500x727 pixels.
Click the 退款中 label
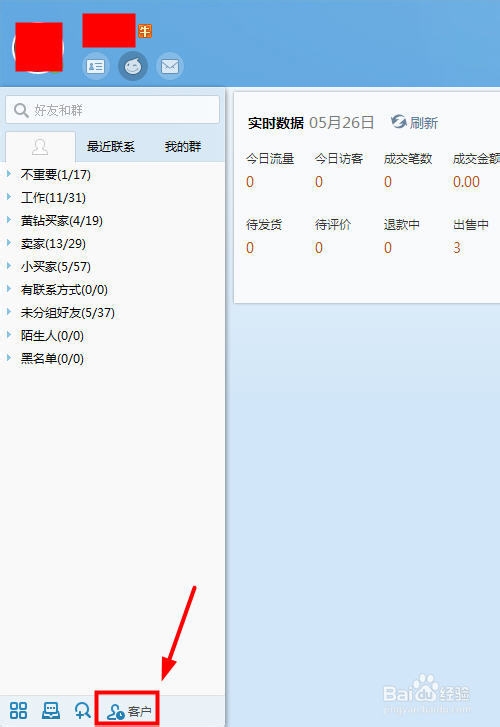point(402,225)
